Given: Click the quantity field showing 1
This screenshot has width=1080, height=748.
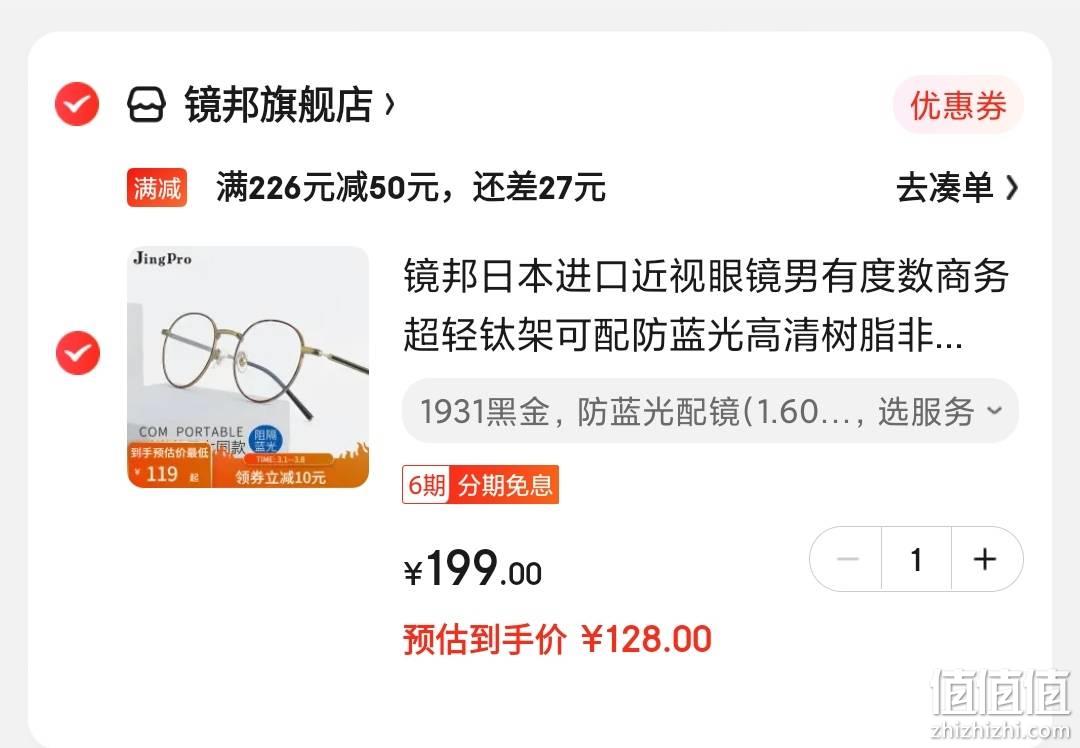Looking at the screenshot, I should point(916,559).
